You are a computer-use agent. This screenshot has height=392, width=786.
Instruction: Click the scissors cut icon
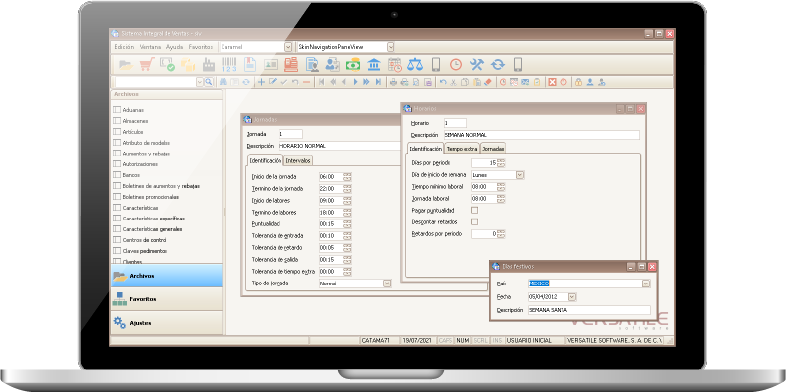tap(454, 82)
